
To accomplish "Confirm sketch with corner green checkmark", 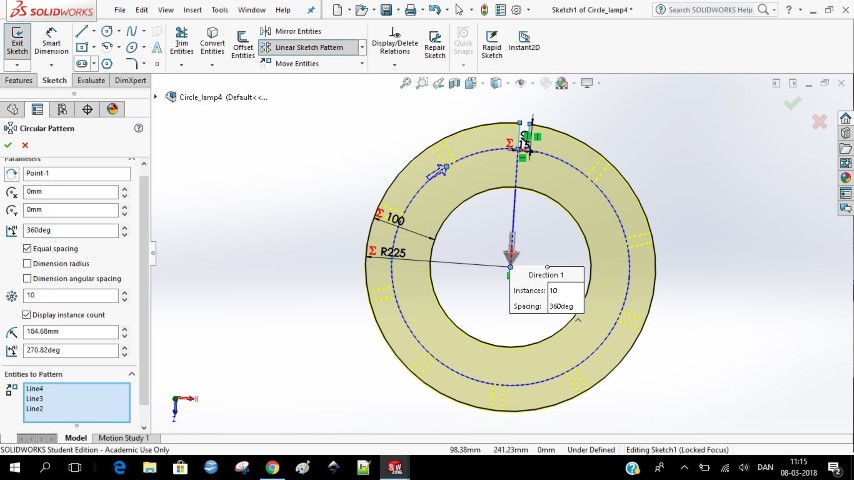I will (x=792, y=102).
